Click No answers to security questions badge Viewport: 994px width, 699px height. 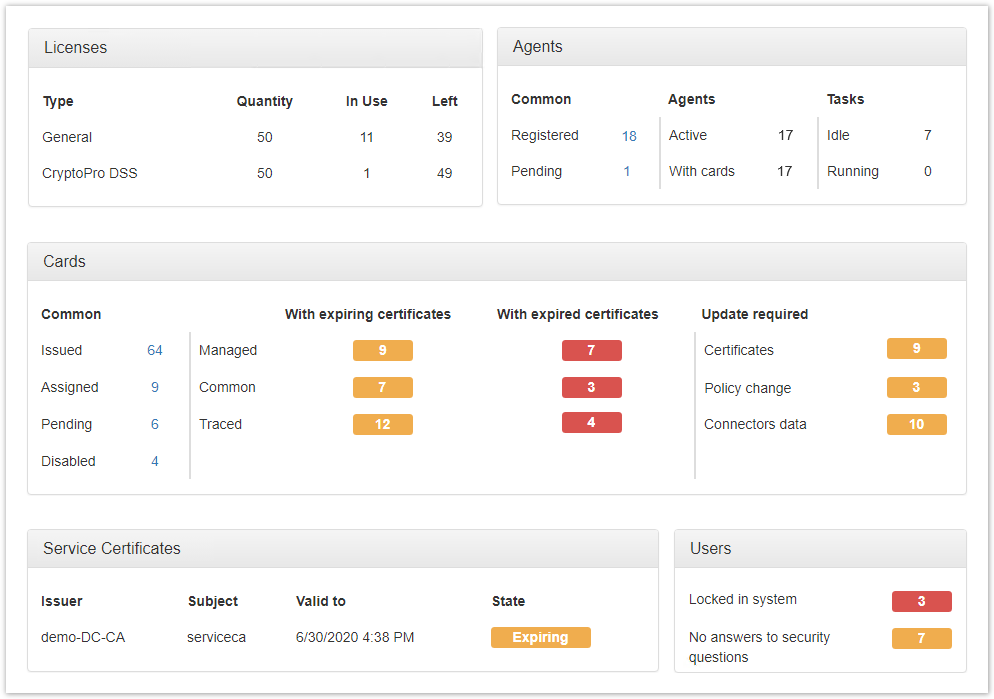[x=921, y=639]
